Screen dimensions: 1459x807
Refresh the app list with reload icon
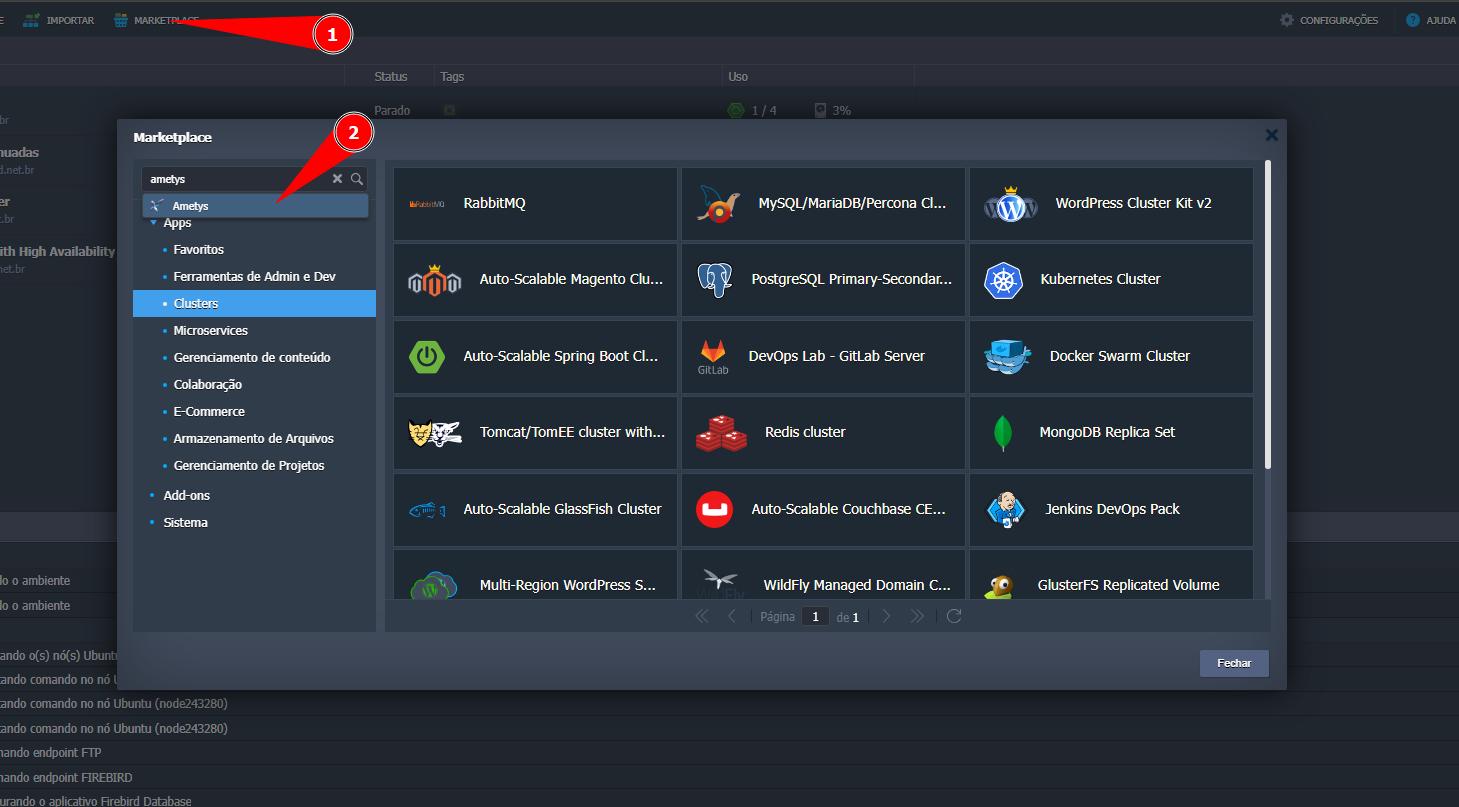(954, 616)
